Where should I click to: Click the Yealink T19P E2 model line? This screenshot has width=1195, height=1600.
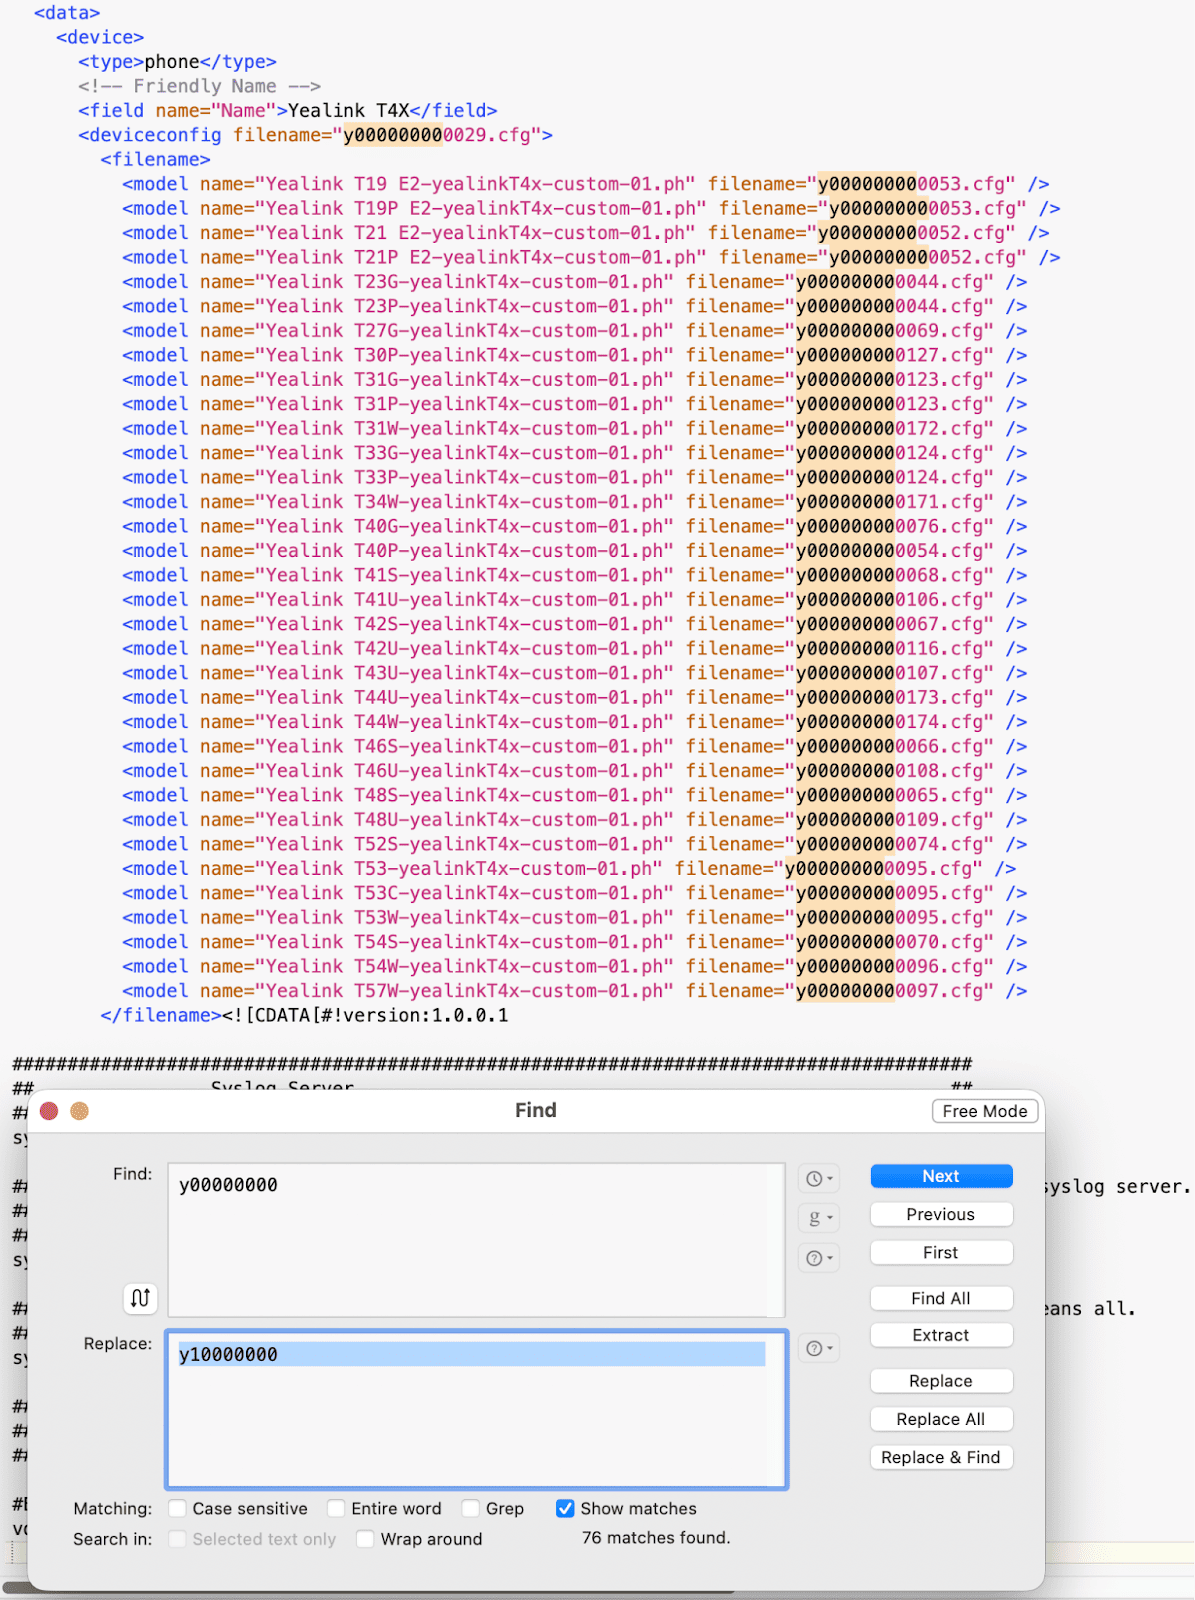(591, 208)
